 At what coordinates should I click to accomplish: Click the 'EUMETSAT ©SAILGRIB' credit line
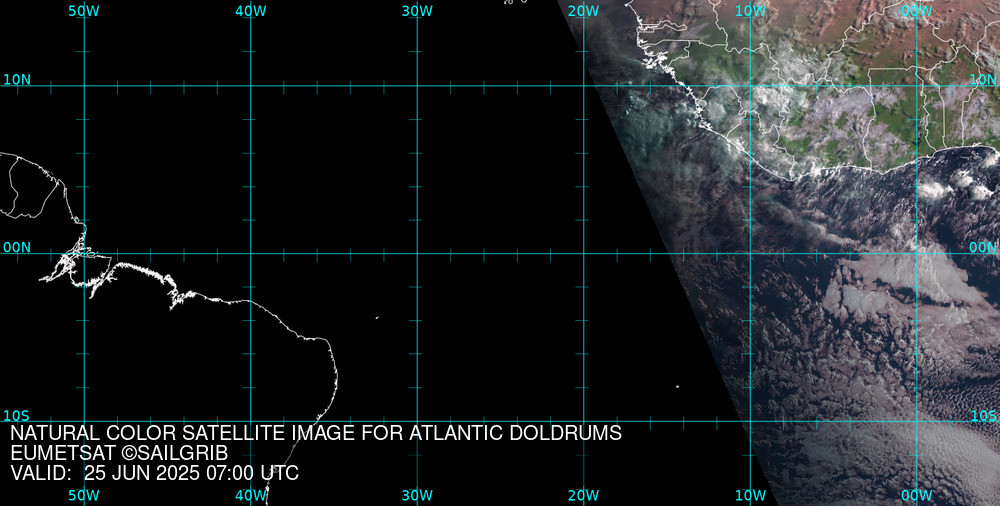[x=119, y=453]
